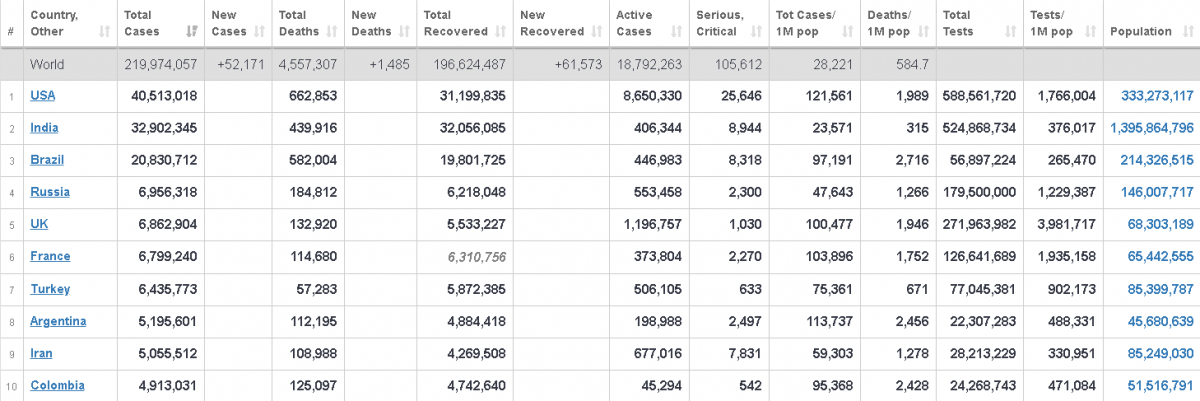This screenshot has width=1200, height=401.
Task: Click sort icon in Population column
Action: point(1185,32)
